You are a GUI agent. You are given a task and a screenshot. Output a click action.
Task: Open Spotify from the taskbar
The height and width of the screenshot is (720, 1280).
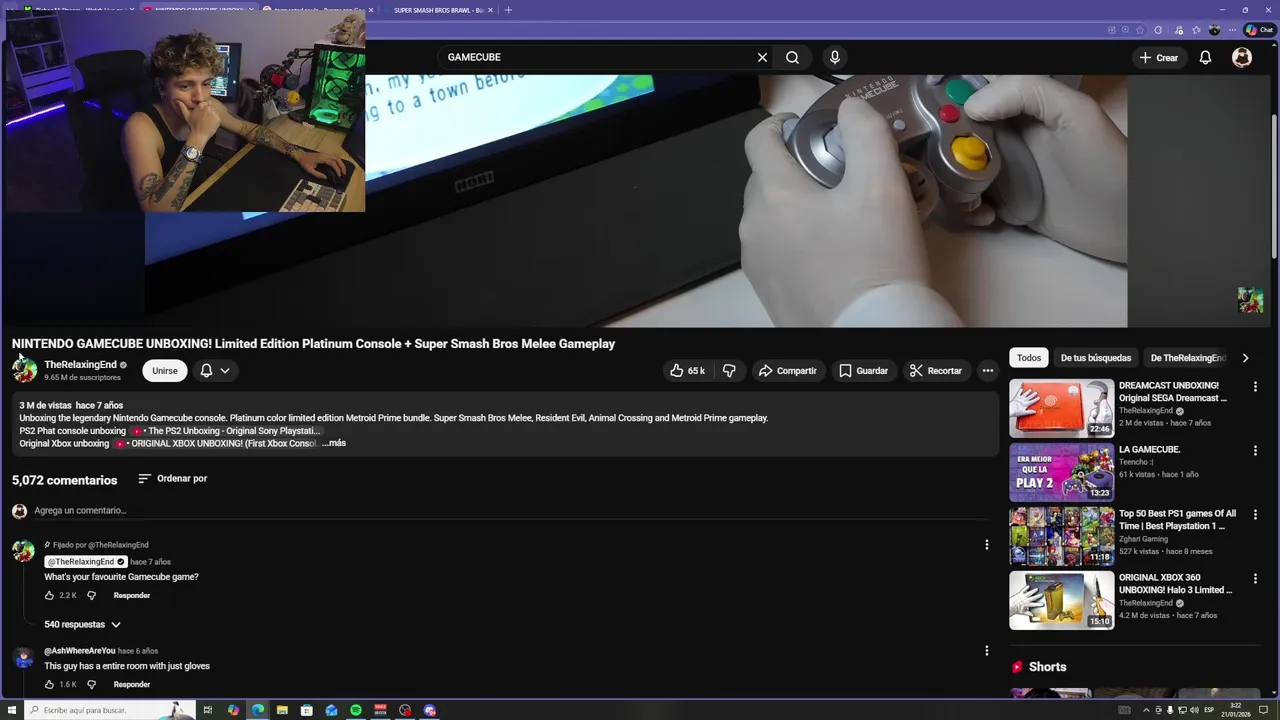click(x=356, y=710)
